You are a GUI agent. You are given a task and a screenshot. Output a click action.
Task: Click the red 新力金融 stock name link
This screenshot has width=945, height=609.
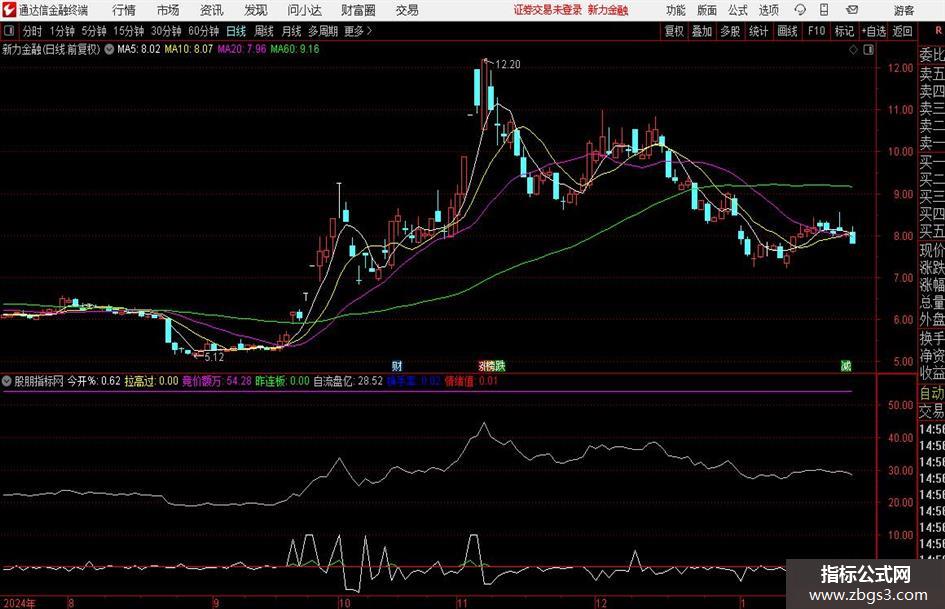tap(608, 10)
